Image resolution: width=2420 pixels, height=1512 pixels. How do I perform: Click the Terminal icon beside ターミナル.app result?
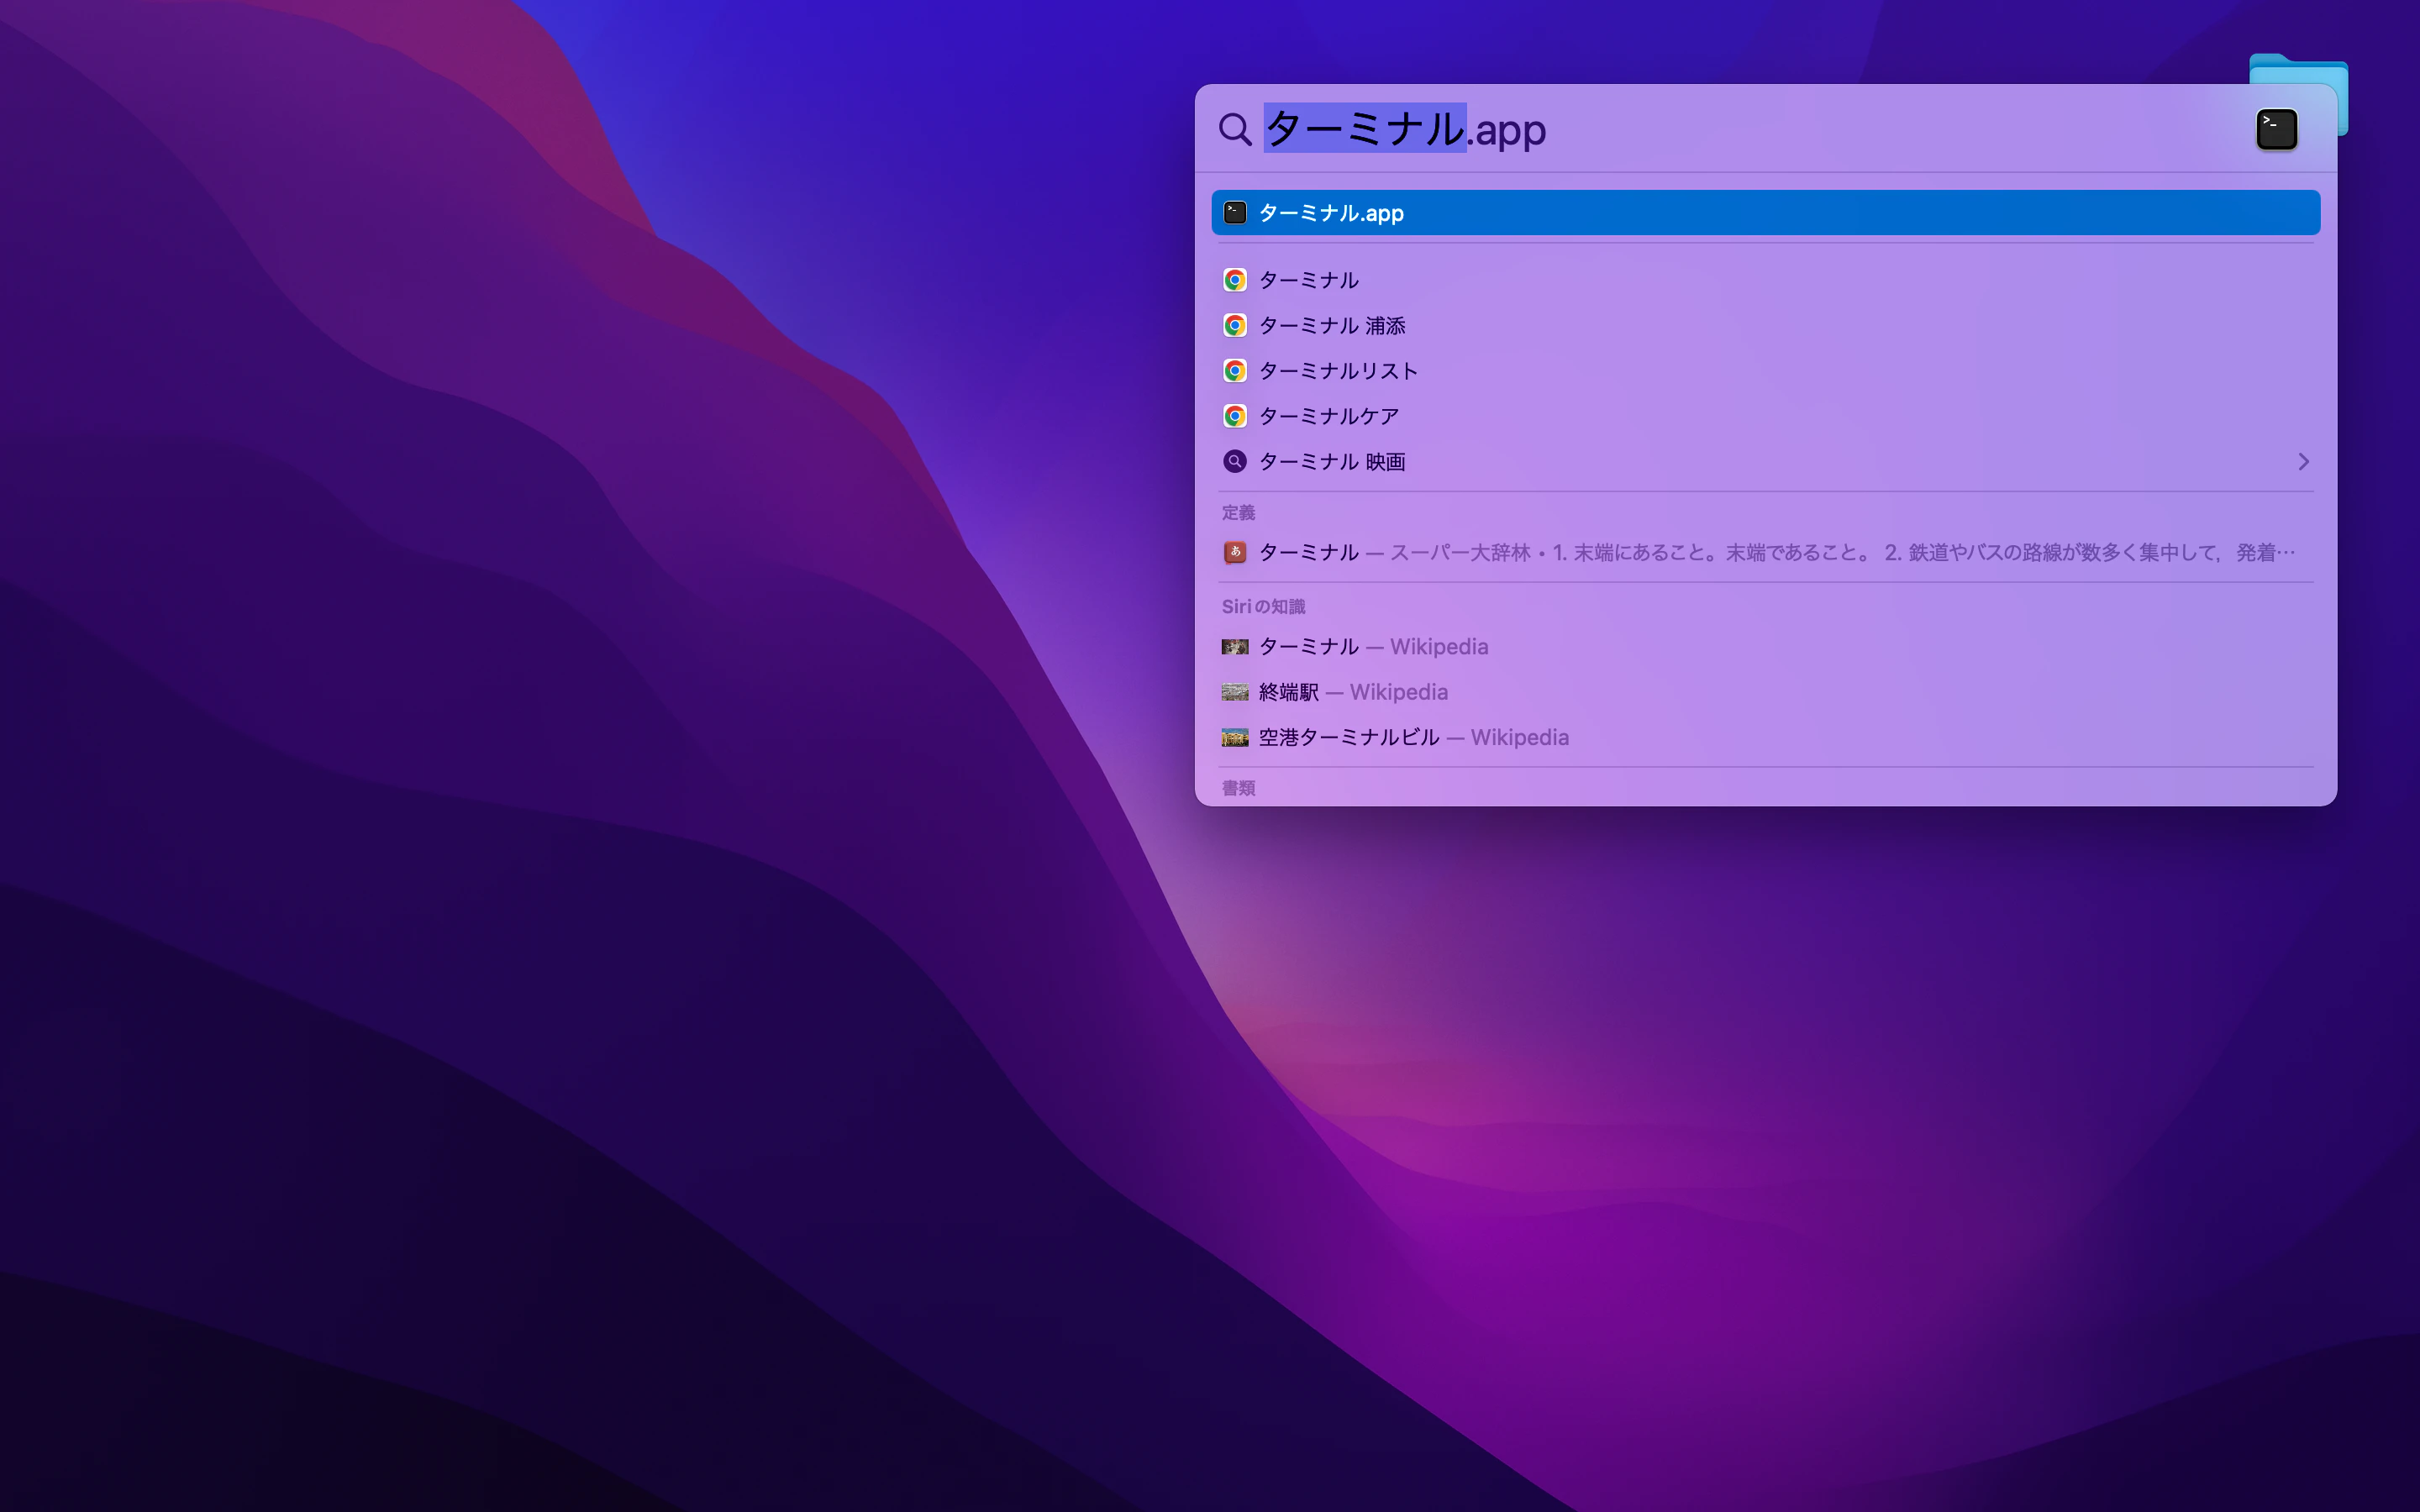pos(1235,213)
